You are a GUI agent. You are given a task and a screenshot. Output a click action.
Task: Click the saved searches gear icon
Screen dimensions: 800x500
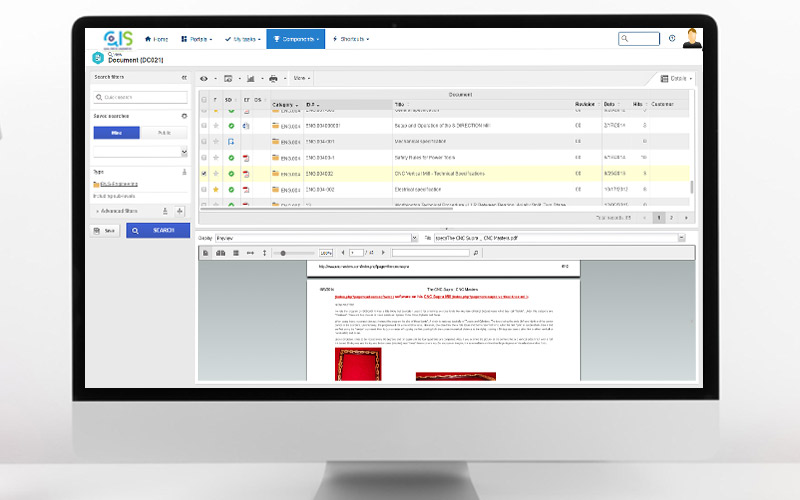[184, 116]
